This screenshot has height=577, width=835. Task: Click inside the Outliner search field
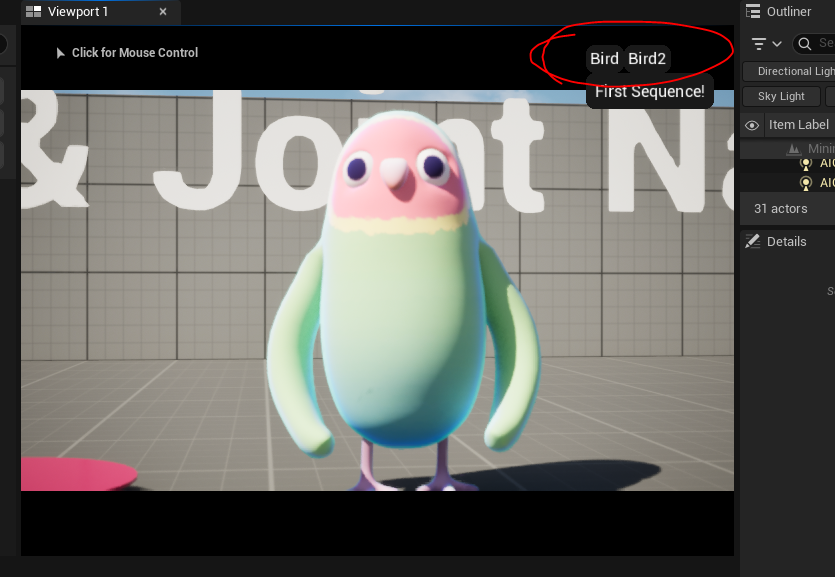(x=825, y=44)
